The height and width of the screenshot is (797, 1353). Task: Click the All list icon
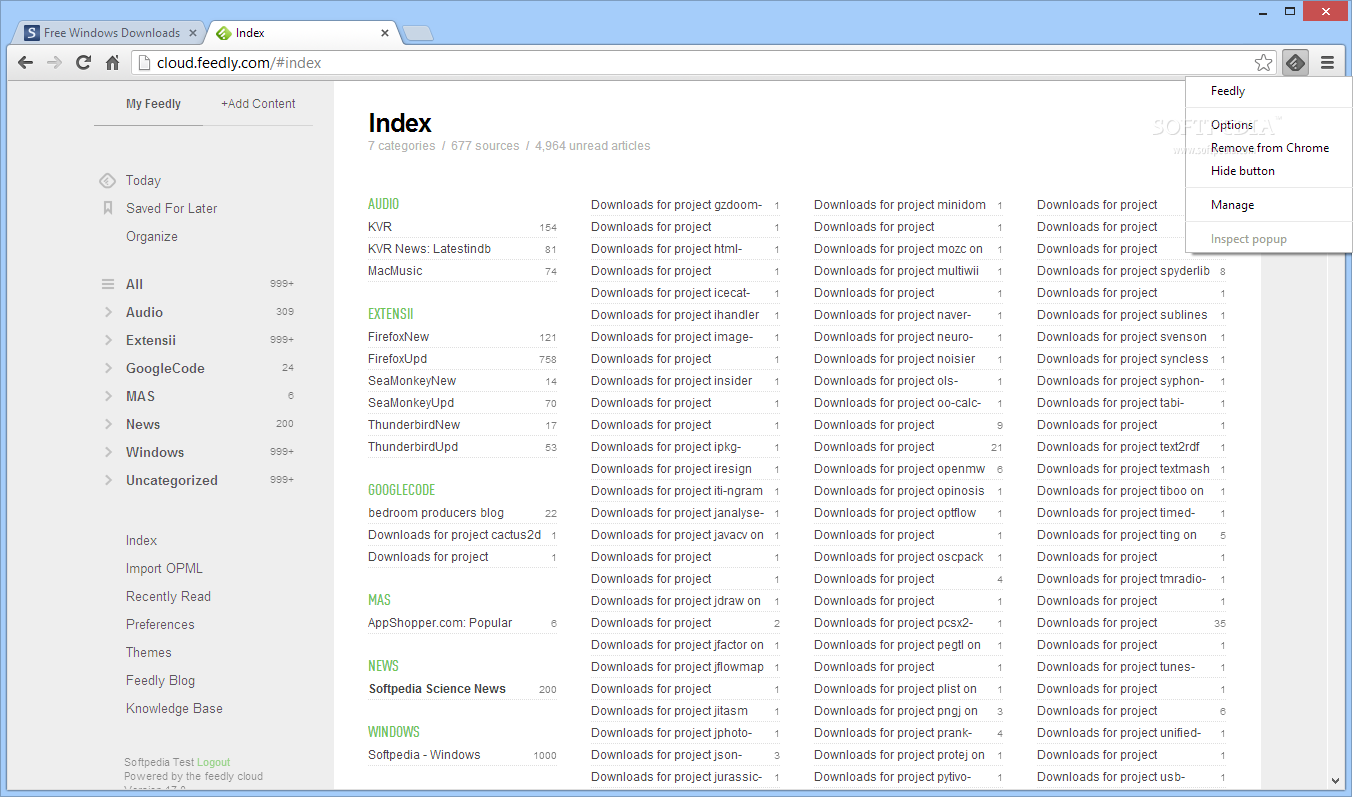pyautogui.click(x=108, y=284)
